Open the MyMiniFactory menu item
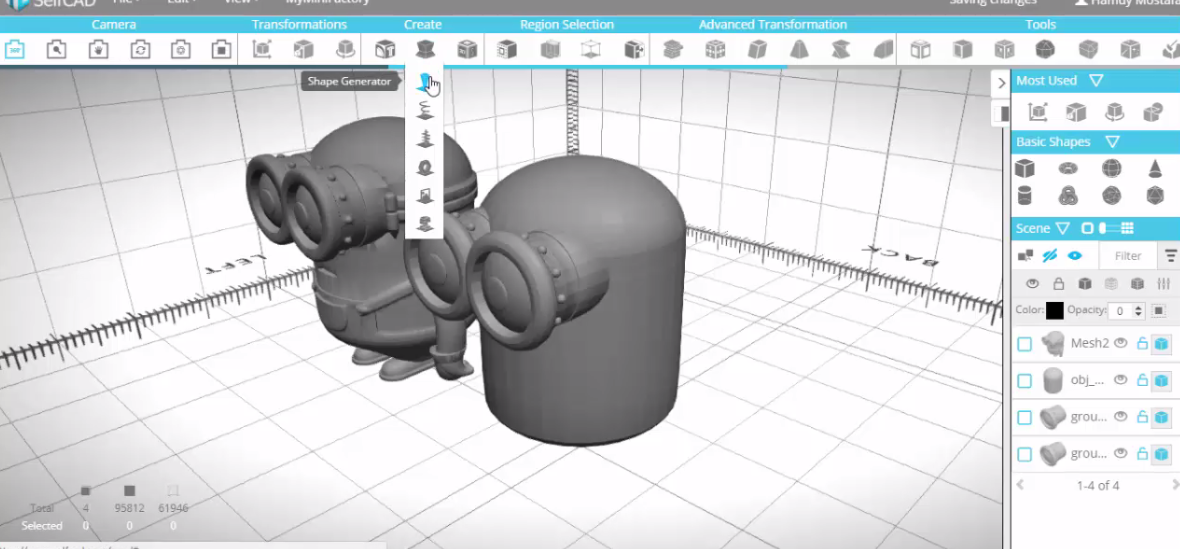This screenshot has width=1180, height=549. (327, 2)
